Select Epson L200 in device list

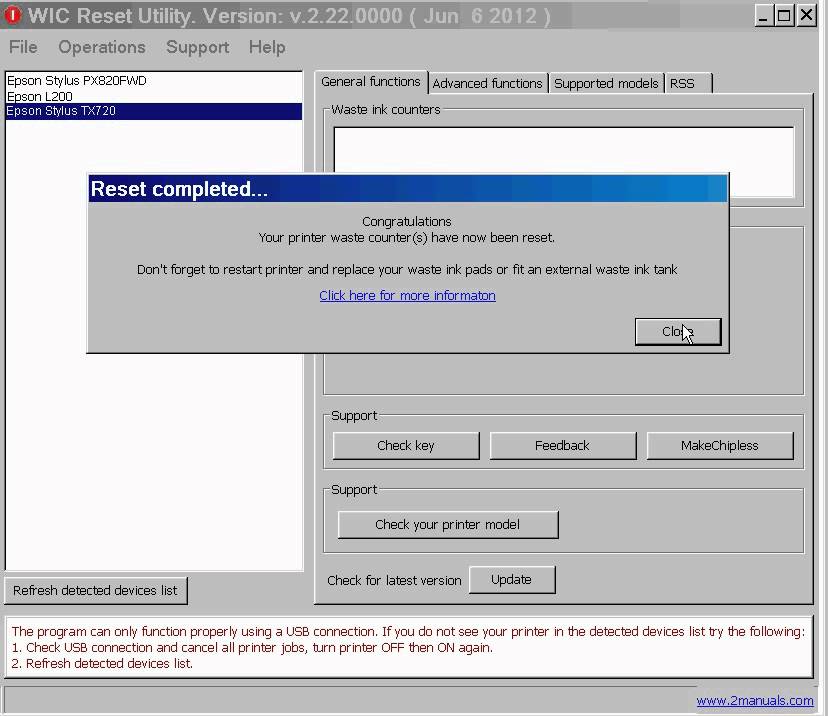(x=154, y=97)
